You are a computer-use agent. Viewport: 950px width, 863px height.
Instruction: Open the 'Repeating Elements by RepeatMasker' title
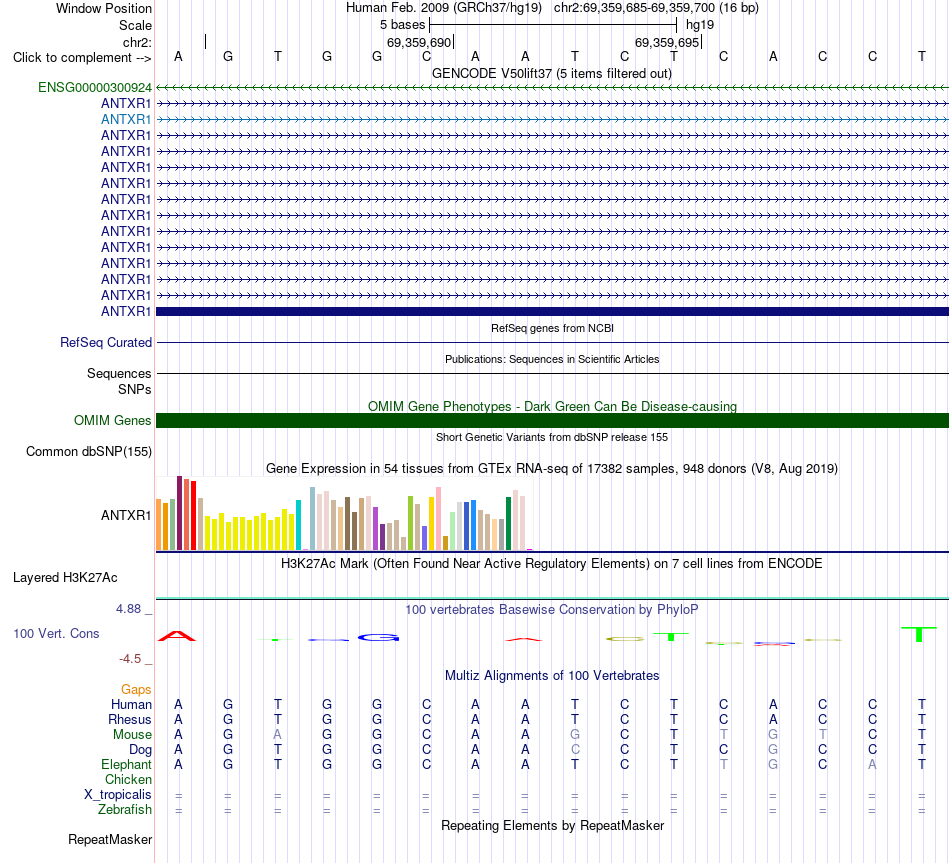point(552,825)
